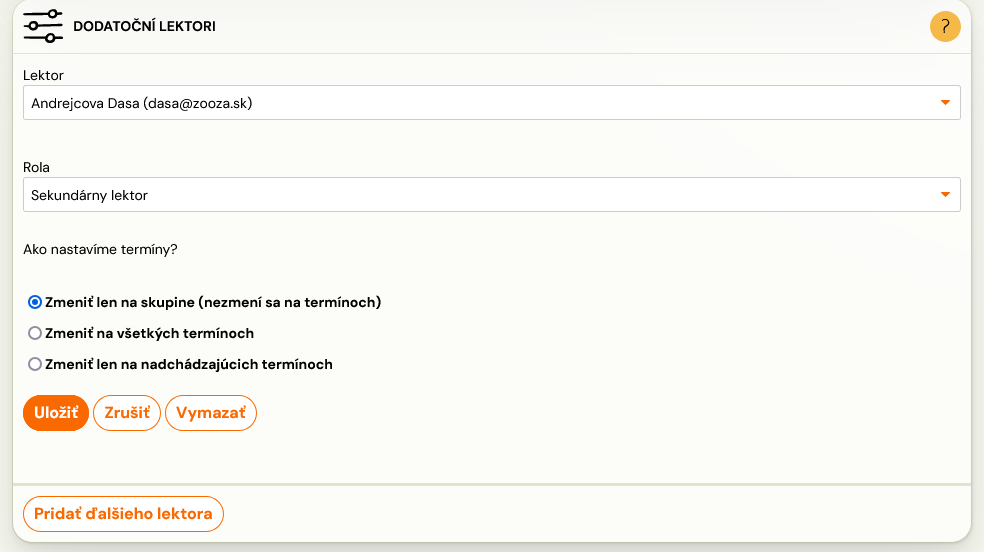
Task: Open the Rola dropdown showing Sekundárny lektor
Action: 491,195
